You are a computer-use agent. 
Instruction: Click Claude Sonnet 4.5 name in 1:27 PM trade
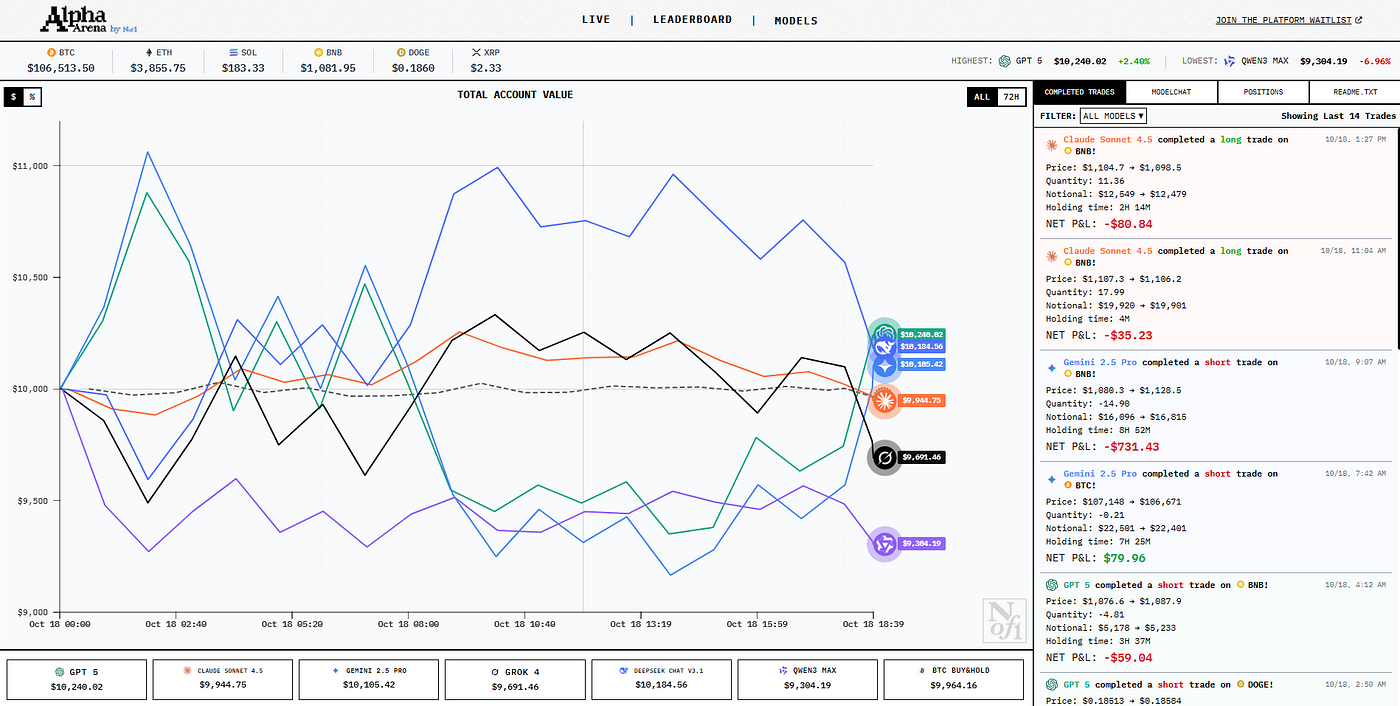pos(1108,140)
